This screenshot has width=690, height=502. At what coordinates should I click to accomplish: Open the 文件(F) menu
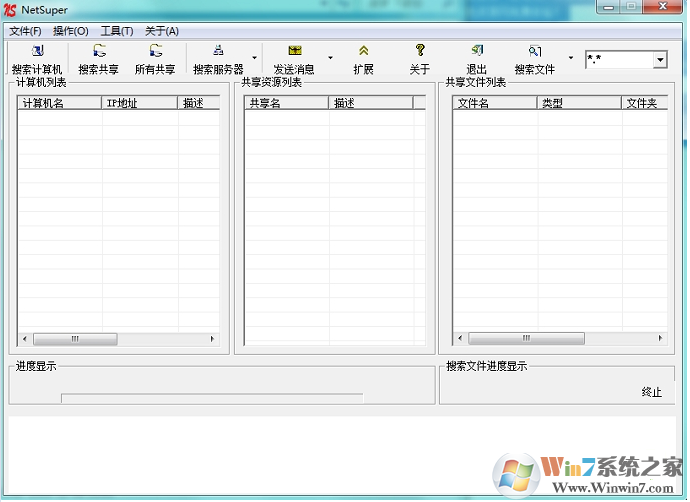(26, 31)
